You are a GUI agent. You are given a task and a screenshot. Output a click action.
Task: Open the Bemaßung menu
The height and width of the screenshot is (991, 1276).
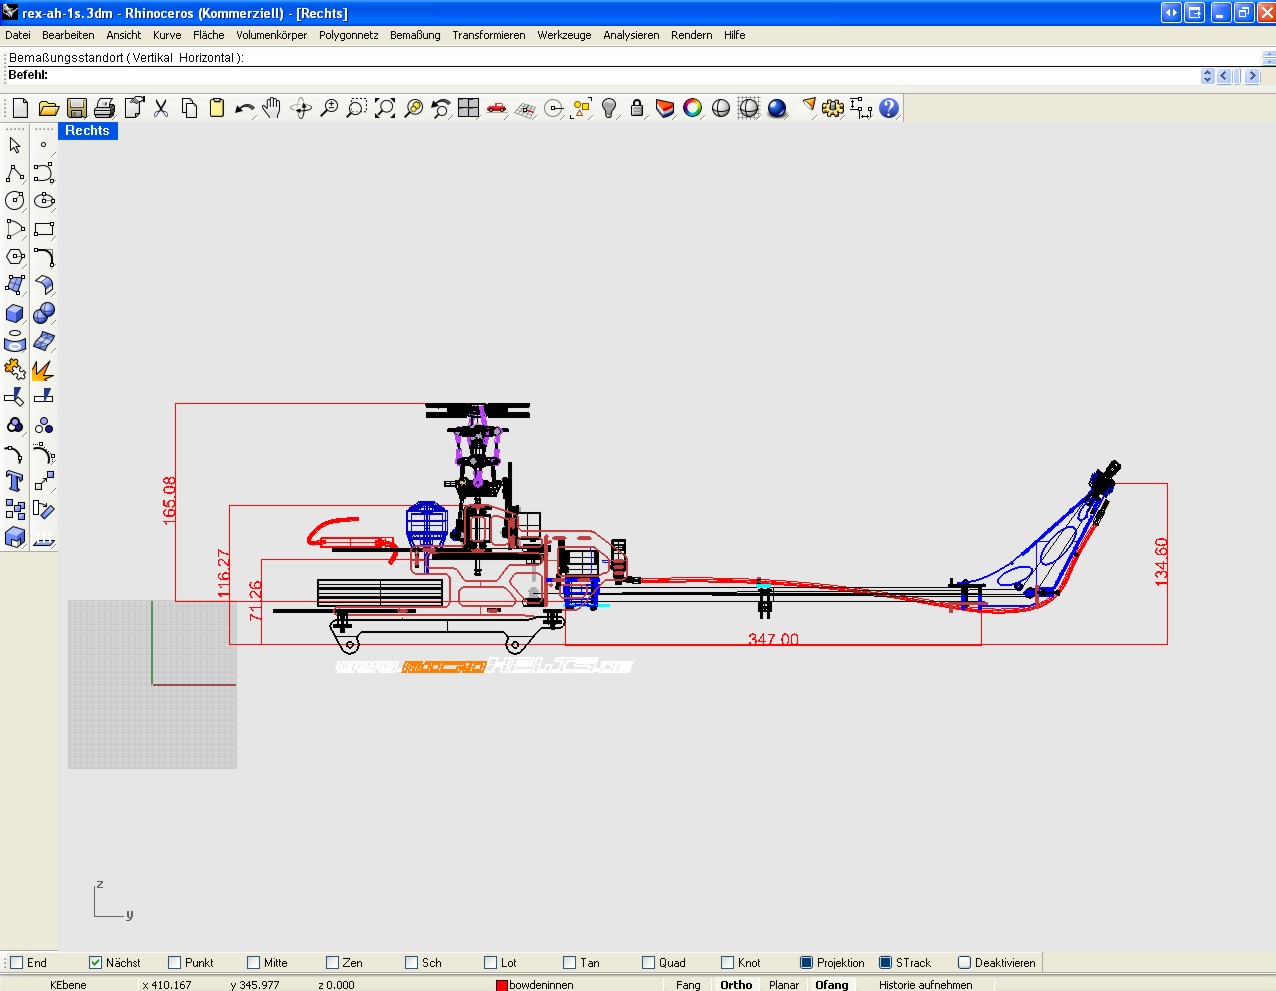click(414, 35)
